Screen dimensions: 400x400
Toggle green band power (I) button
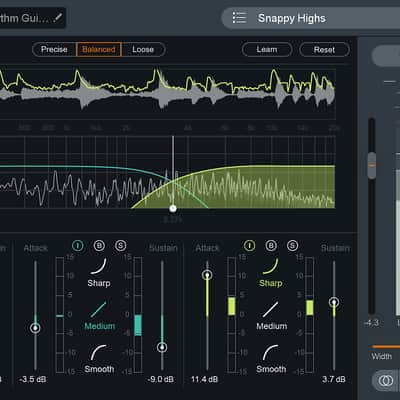point(249,246)
